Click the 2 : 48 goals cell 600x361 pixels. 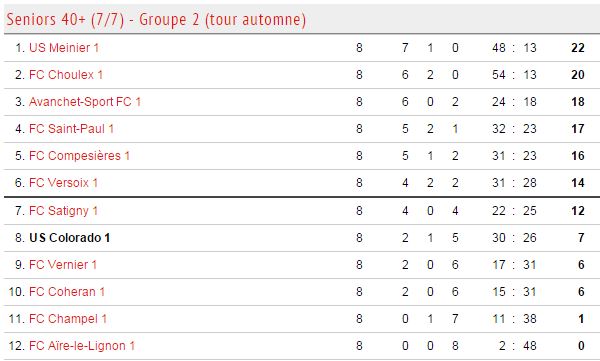pos(517,346)
